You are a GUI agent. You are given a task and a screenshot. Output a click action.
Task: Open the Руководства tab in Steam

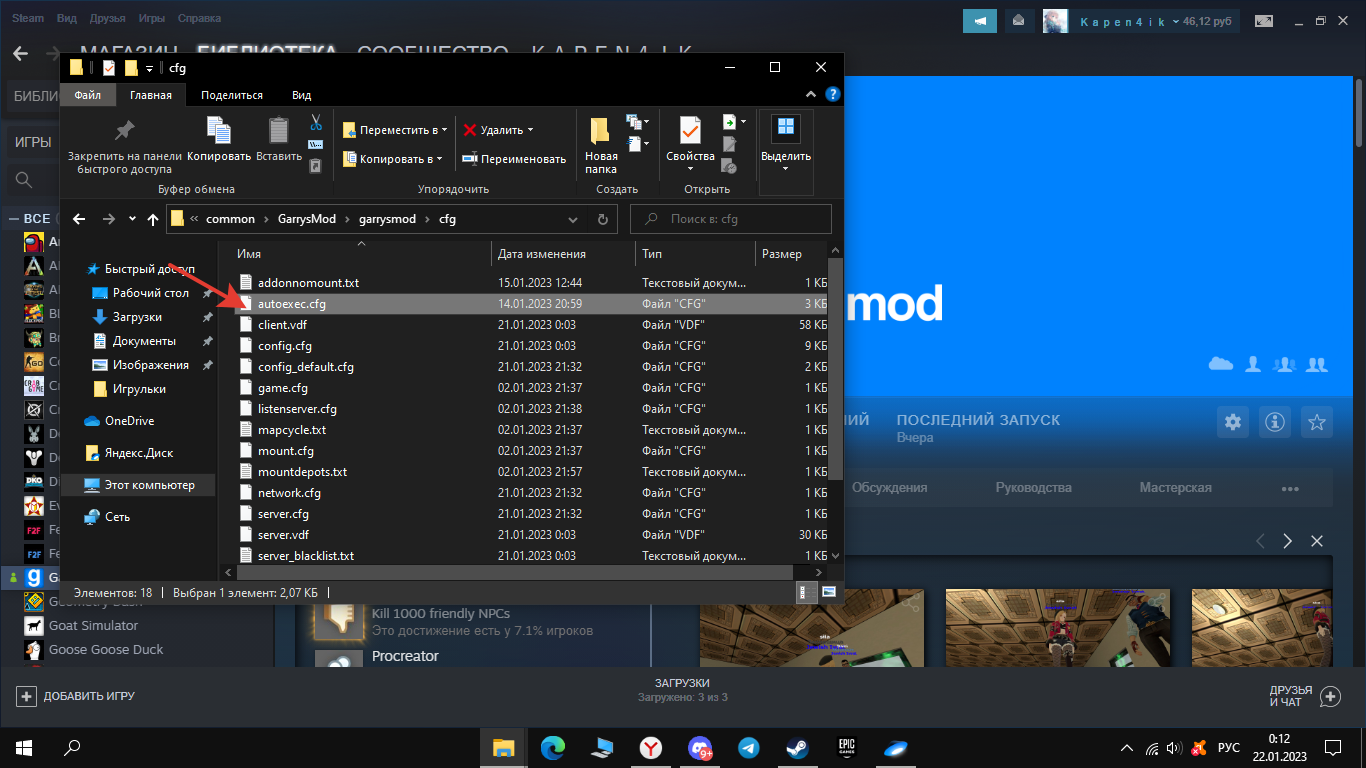1033,488
